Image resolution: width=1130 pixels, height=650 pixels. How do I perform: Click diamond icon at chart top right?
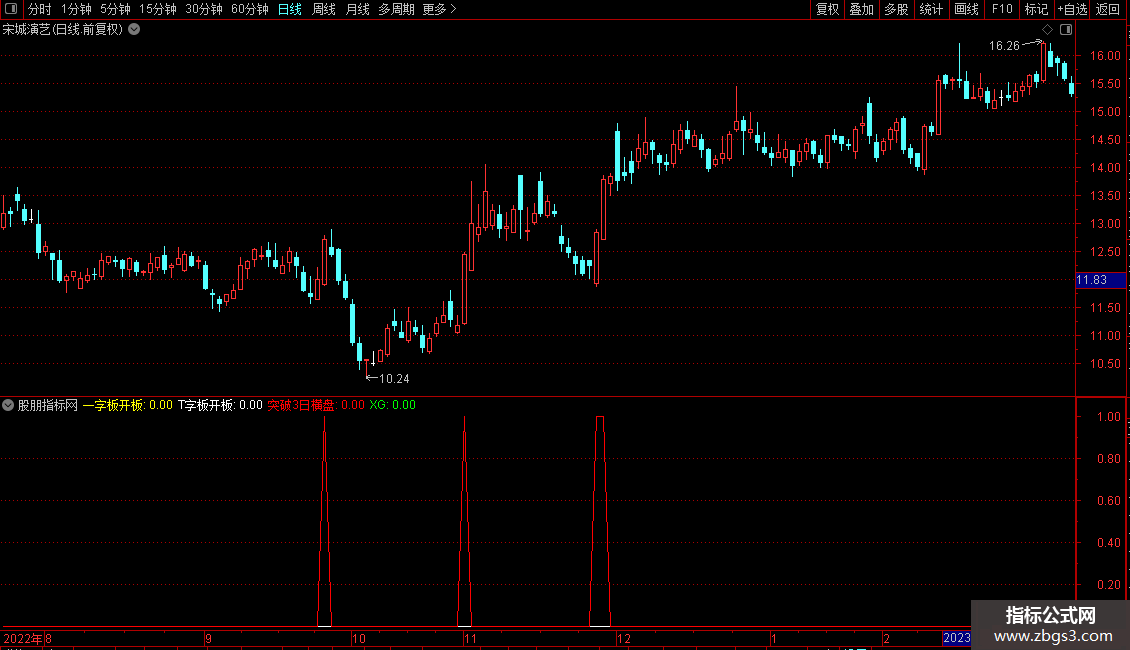pos(1048,30)
